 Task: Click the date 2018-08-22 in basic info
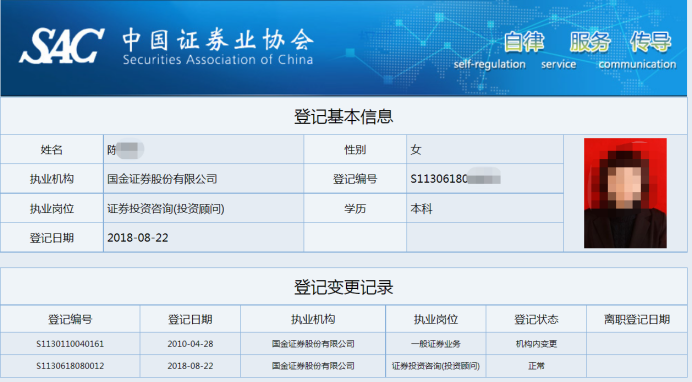point(138,238)
